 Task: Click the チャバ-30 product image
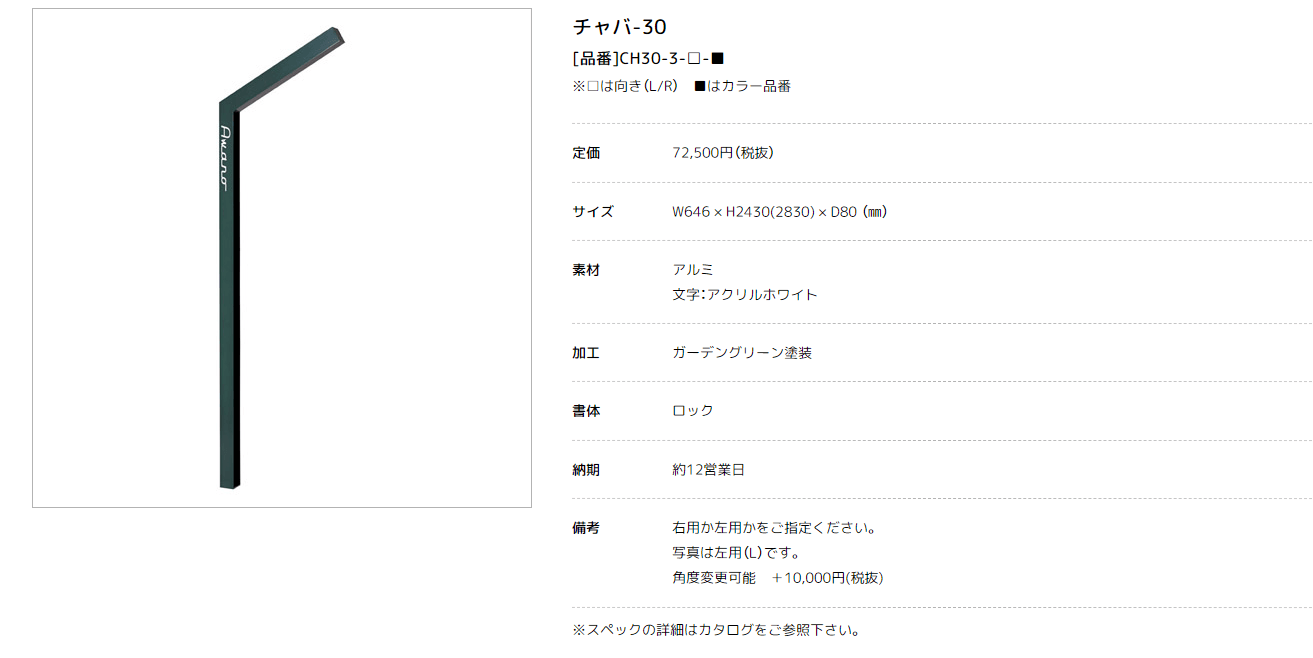point(282,258)
